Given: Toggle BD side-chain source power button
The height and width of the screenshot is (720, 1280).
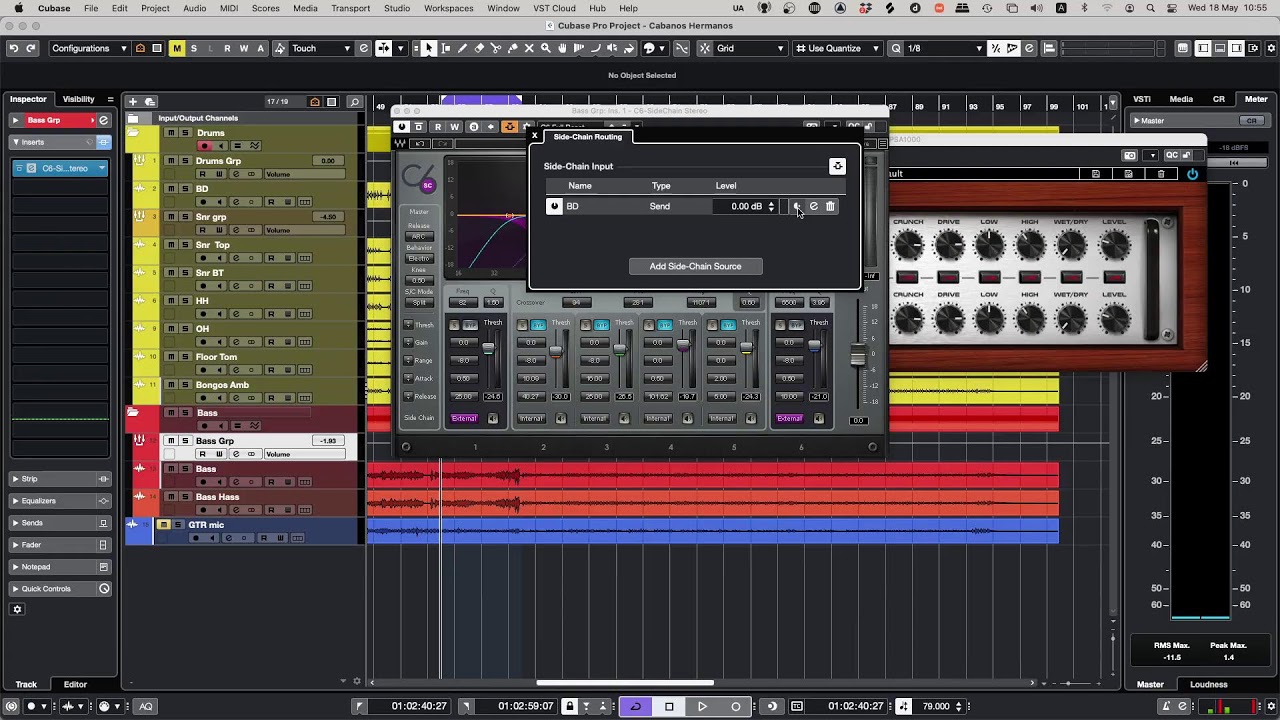Looking at the screenshot, I should point(554,206).
